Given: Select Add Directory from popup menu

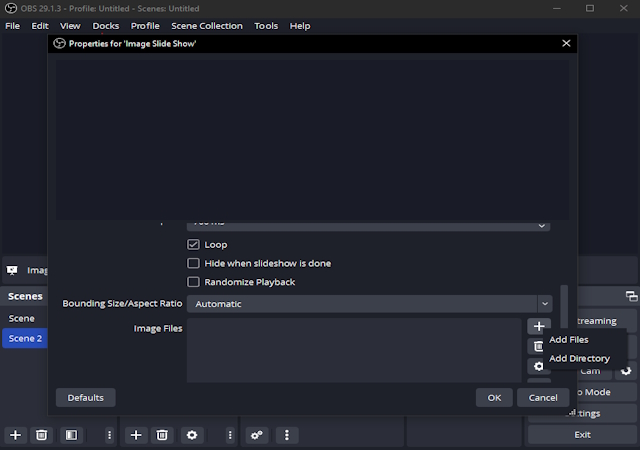Looking at the screenshot, I should (579, 358).
